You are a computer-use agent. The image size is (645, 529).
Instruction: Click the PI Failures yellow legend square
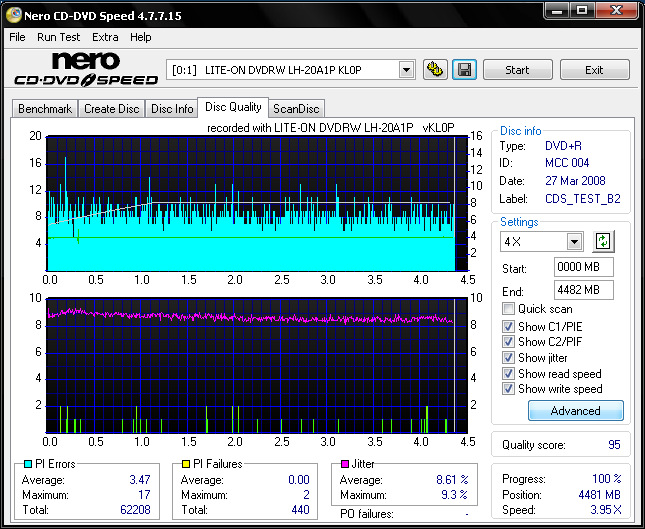186,464
